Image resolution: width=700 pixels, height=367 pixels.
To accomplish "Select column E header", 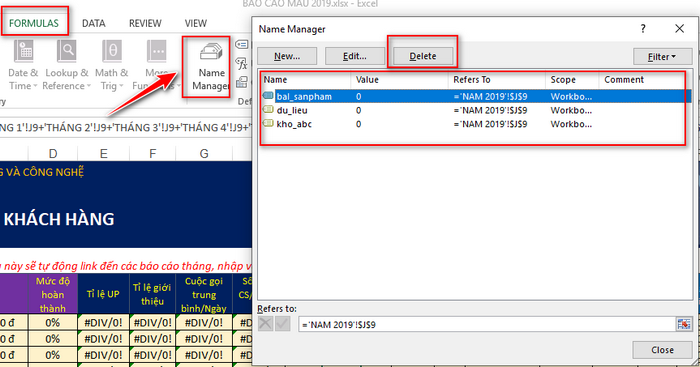I will (x=104, y=154).
